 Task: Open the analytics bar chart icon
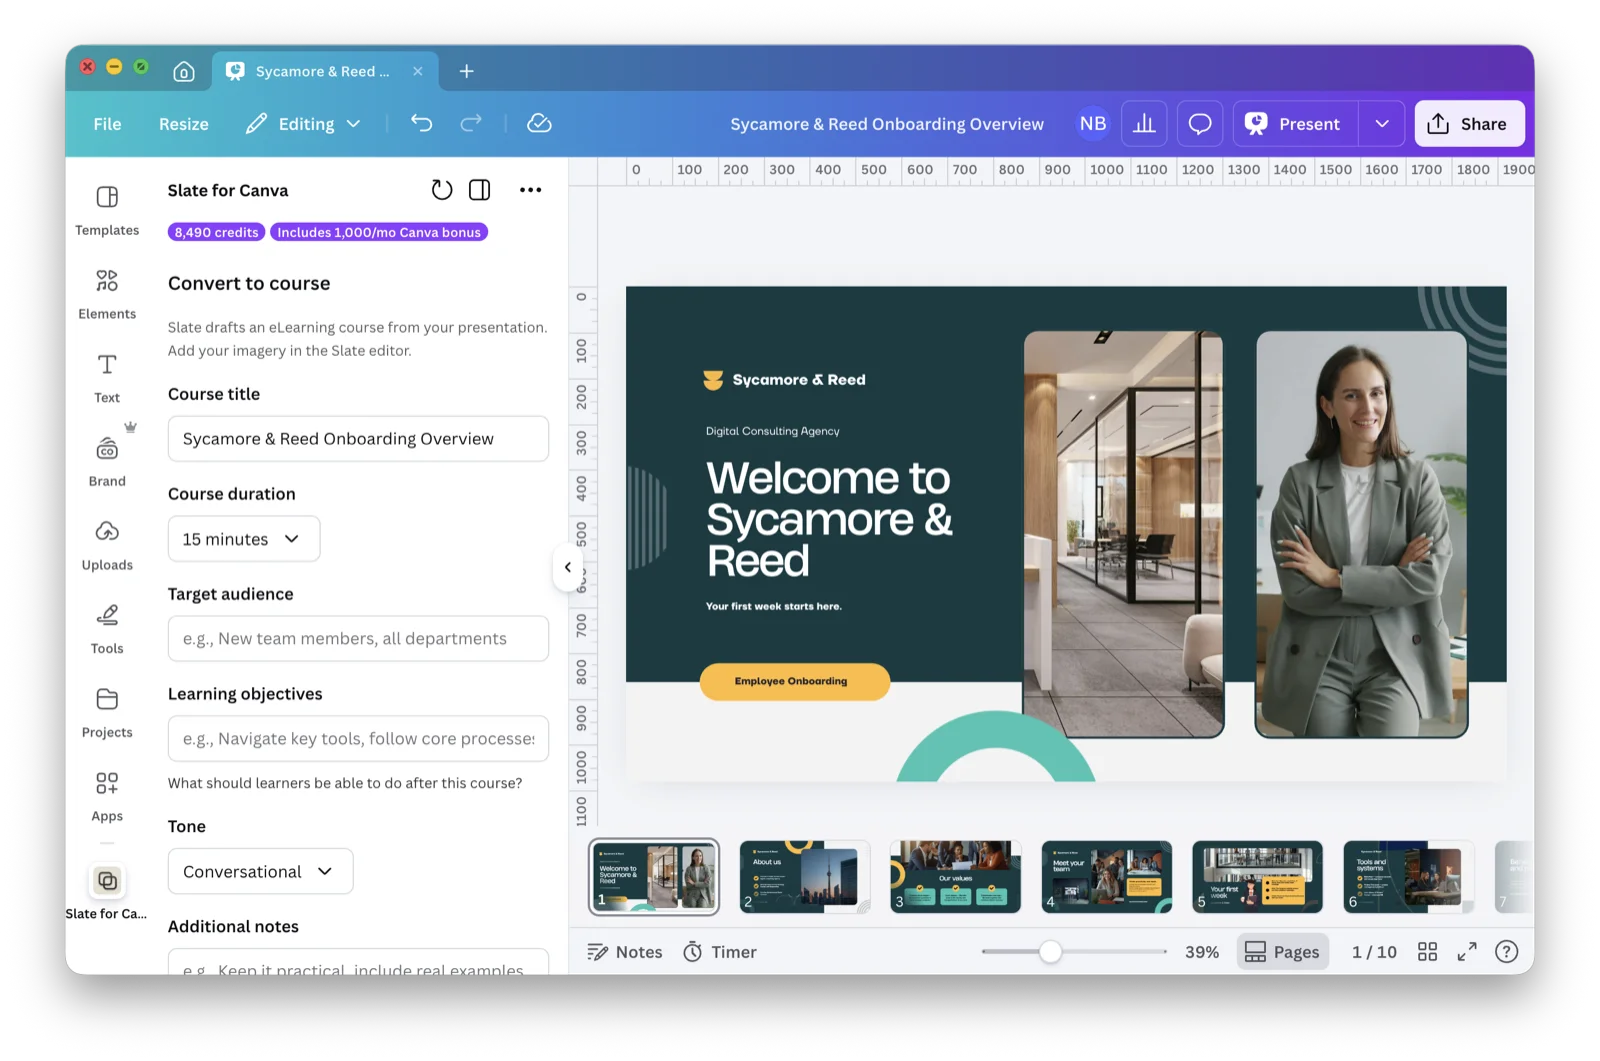(x=1144, y=123)
